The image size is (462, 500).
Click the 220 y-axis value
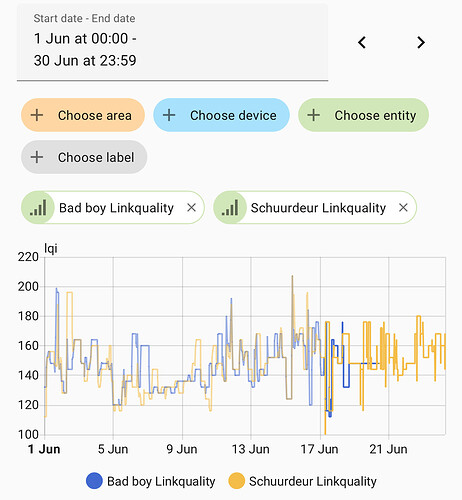point(28,257)
